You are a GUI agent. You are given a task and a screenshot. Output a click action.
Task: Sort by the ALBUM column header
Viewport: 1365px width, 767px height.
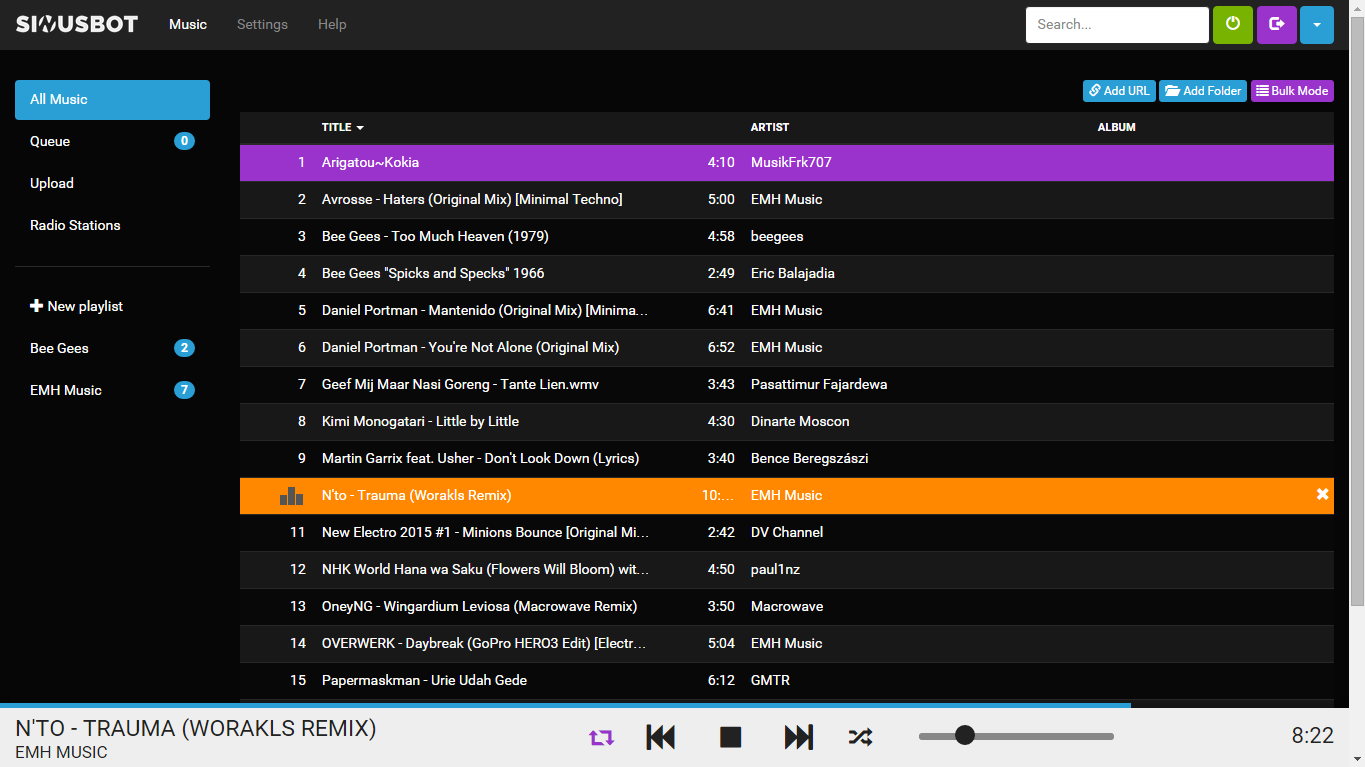tap(1116, 127)
